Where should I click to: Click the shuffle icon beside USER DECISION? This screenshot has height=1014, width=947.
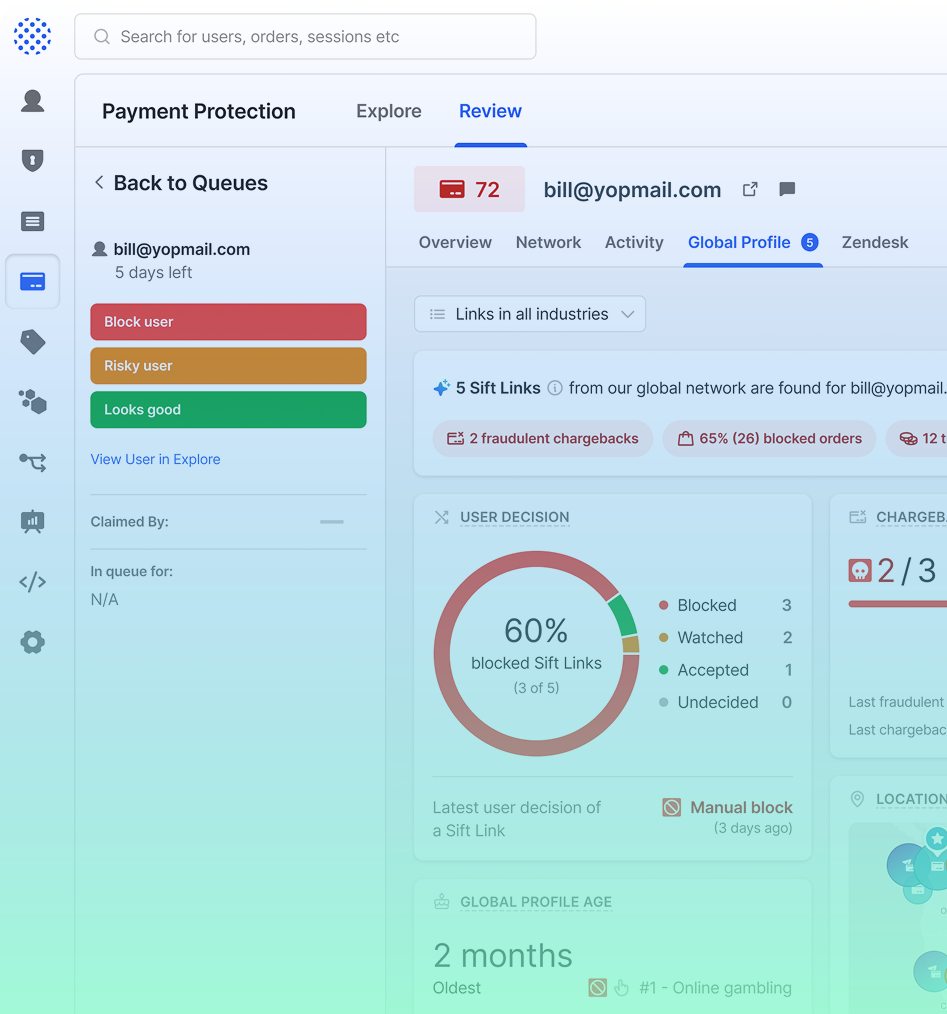pos(442,517)
